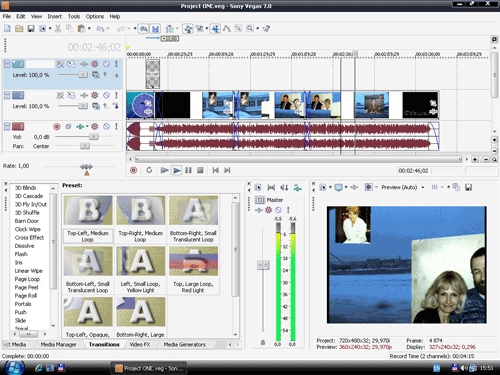The height and width of the screenshot is (375, 500).
Task: Minimize video track 1 height
Action: [x=7, y=62]
